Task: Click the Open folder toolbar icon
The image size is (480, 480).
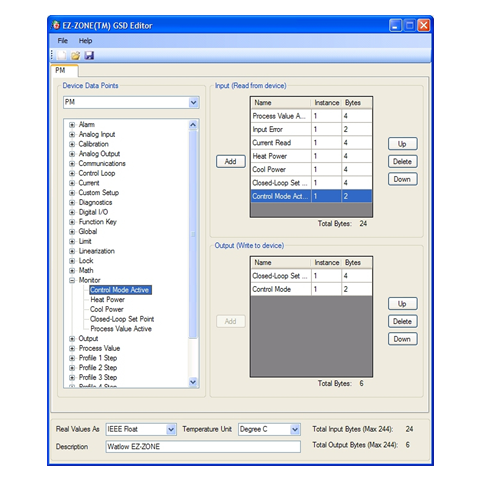Action: click(x=76, y=55)
